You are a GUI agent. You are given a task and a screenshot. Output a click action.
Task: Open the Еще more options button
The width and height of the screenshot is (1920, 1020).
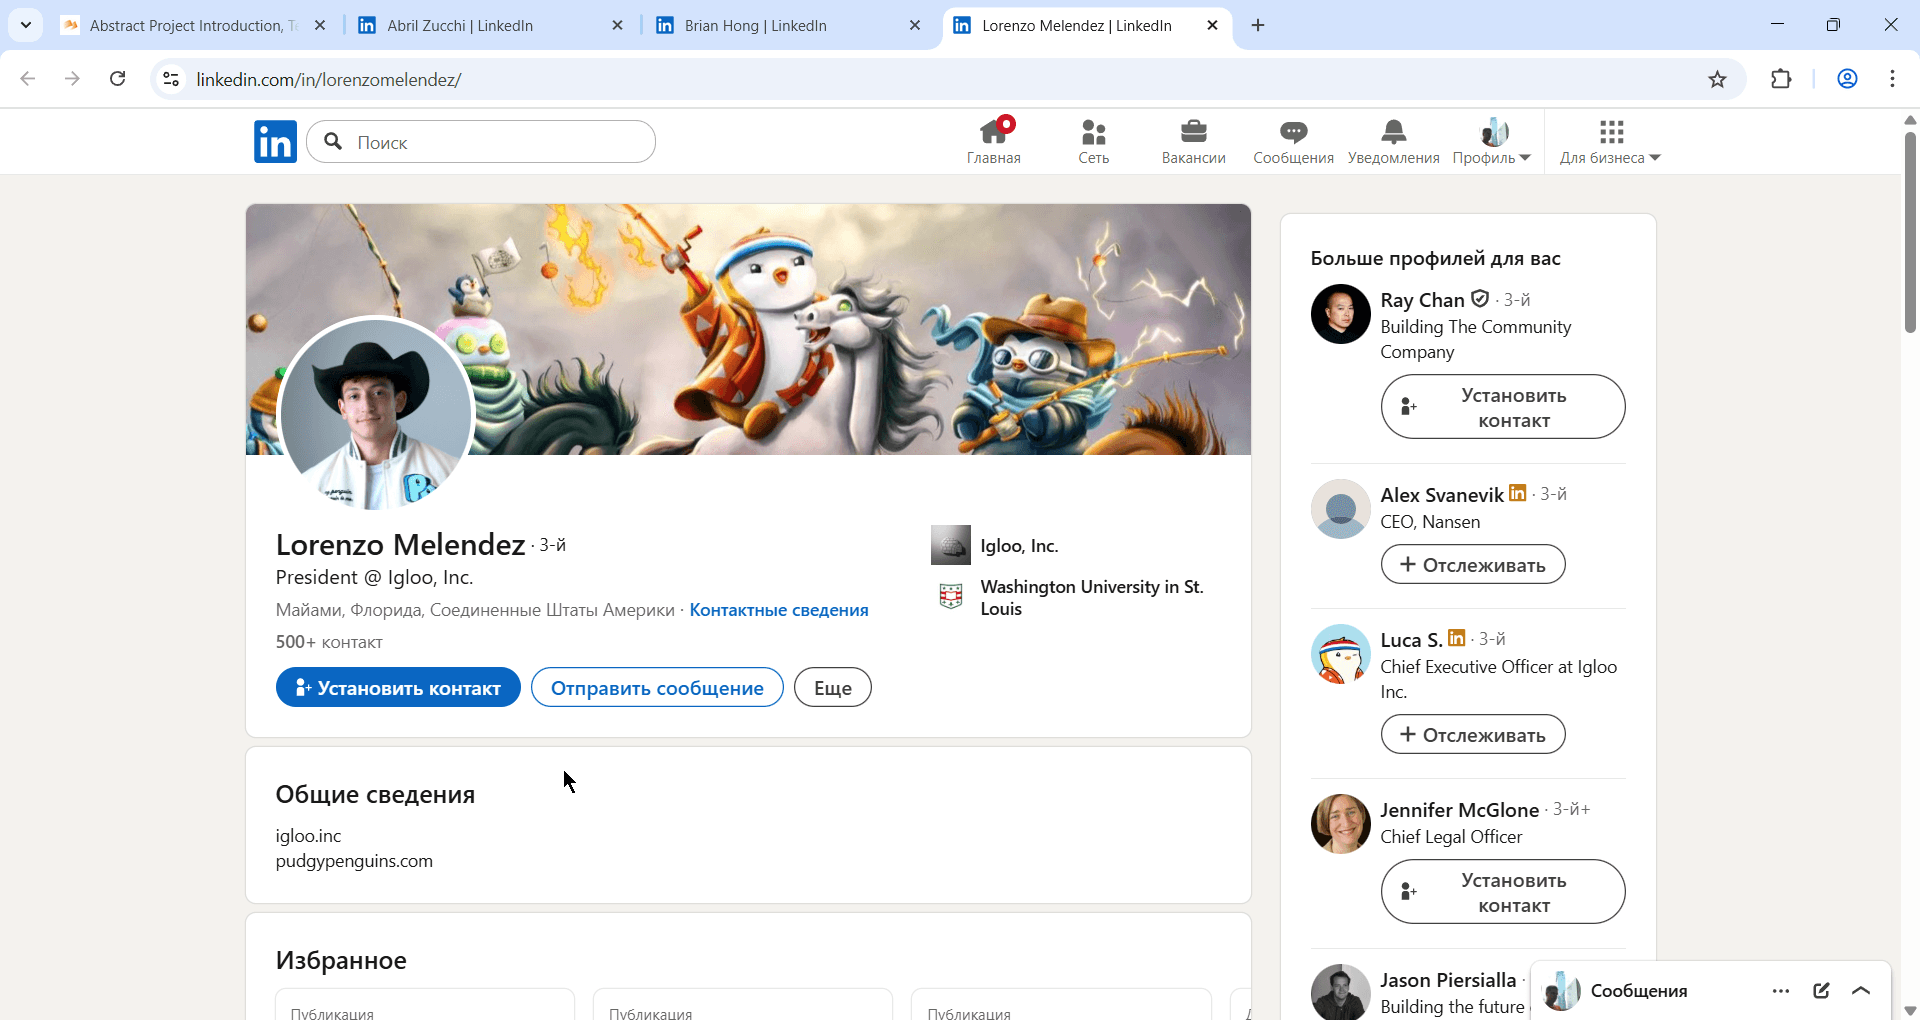tap(833, 687)
